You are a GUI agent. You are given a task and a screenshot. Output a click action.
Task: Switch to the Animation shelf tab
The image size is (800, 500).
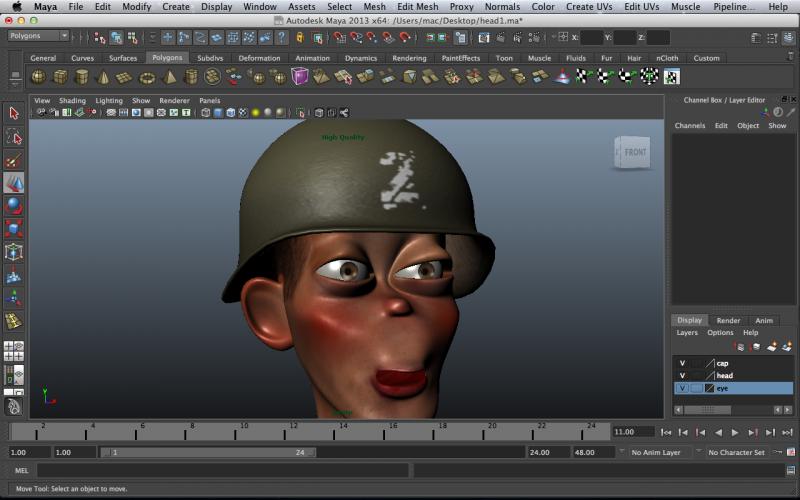tap(312, 58)
